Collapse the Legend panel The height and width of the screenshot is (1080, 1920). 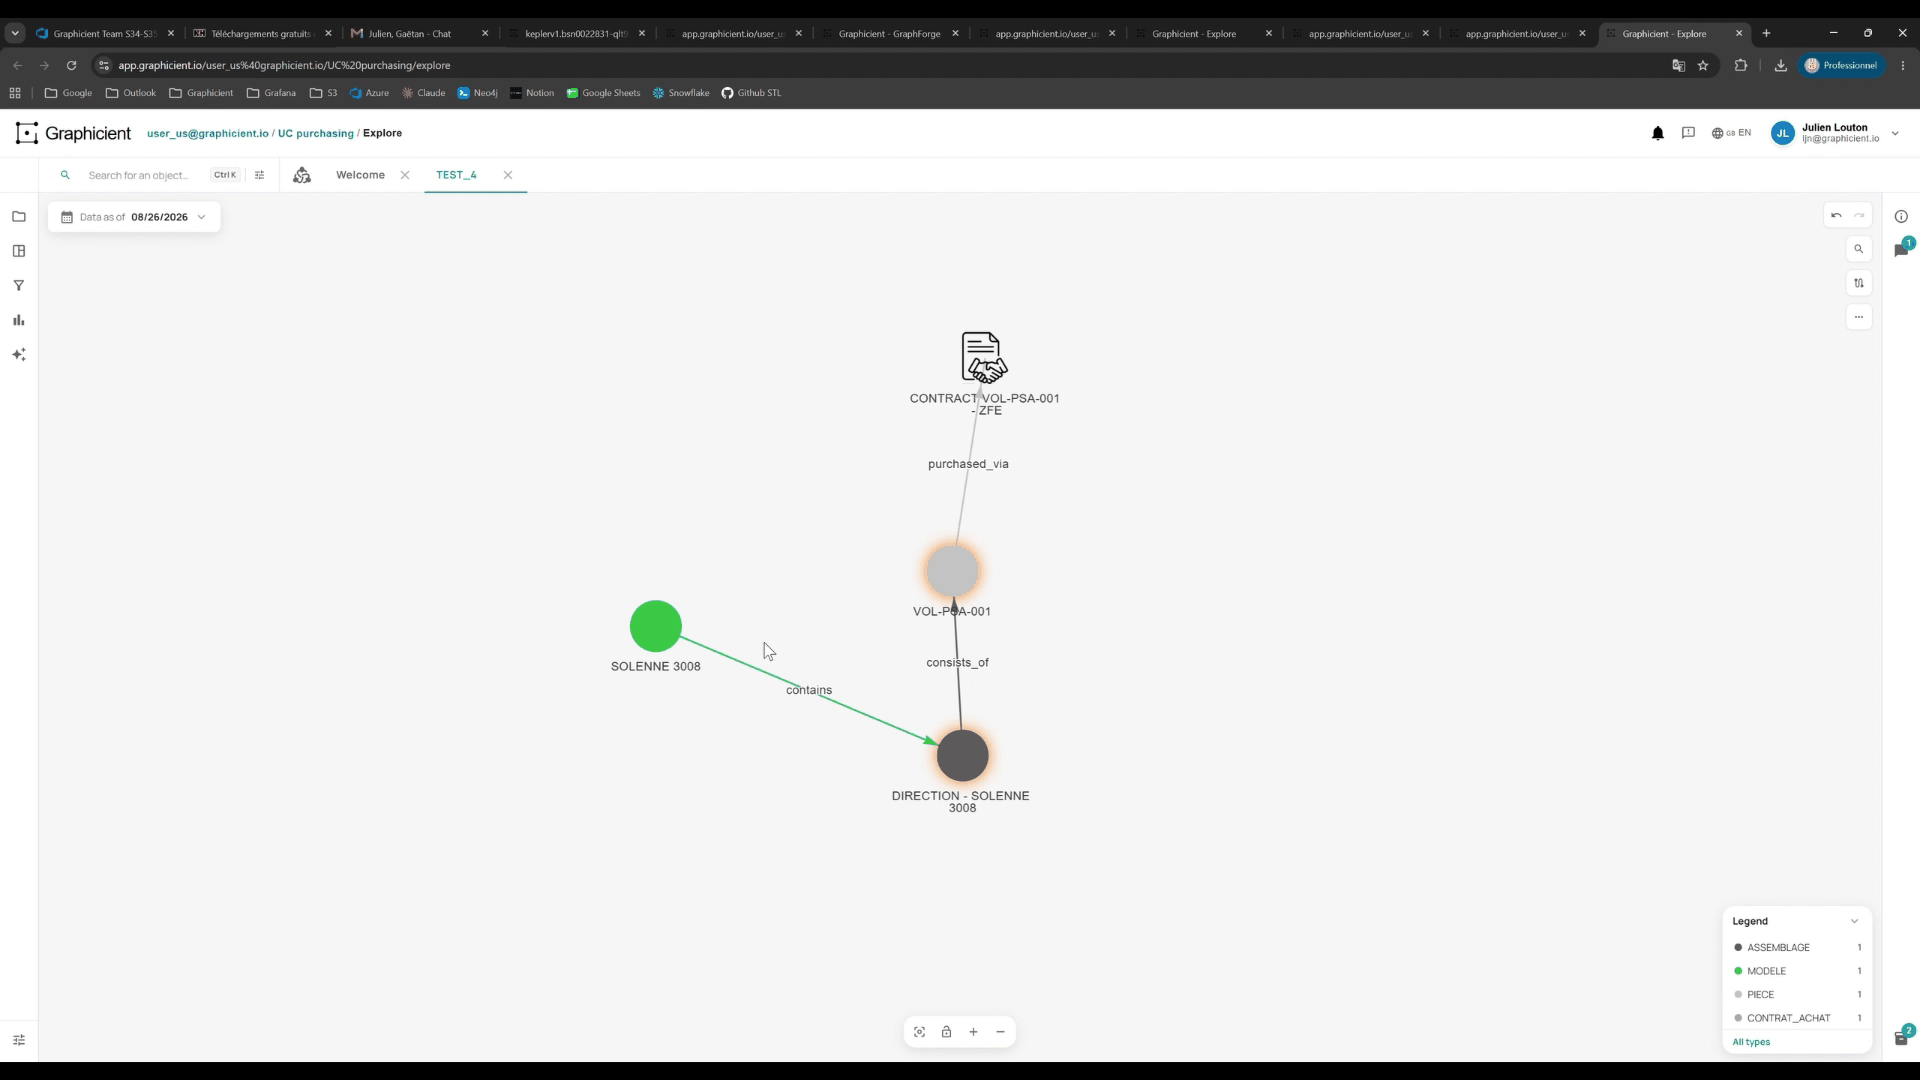1854,921
